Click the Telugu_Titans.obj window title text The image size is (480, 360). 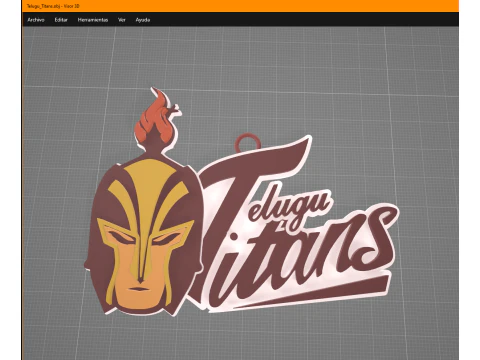(53, 6)
